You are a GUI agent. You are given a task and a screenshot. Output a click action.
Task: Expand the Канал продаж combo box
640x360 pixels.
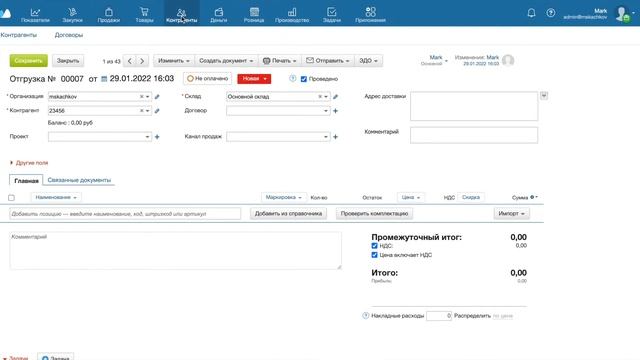click(x=326, y=137)
